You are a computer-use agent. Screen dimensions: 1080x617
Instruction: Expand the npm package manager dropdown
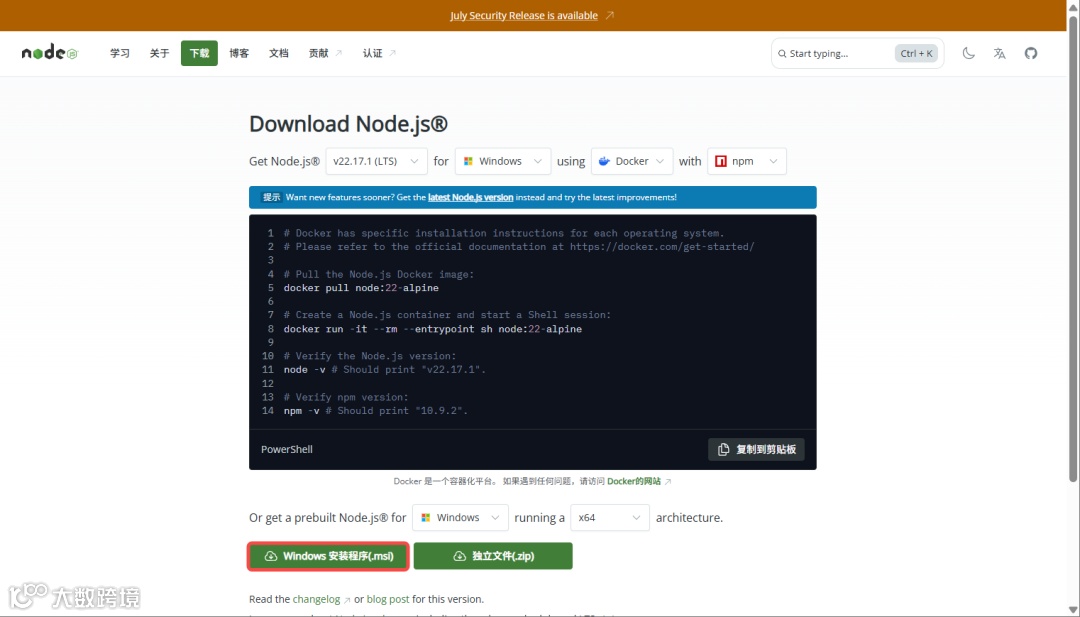747,161
